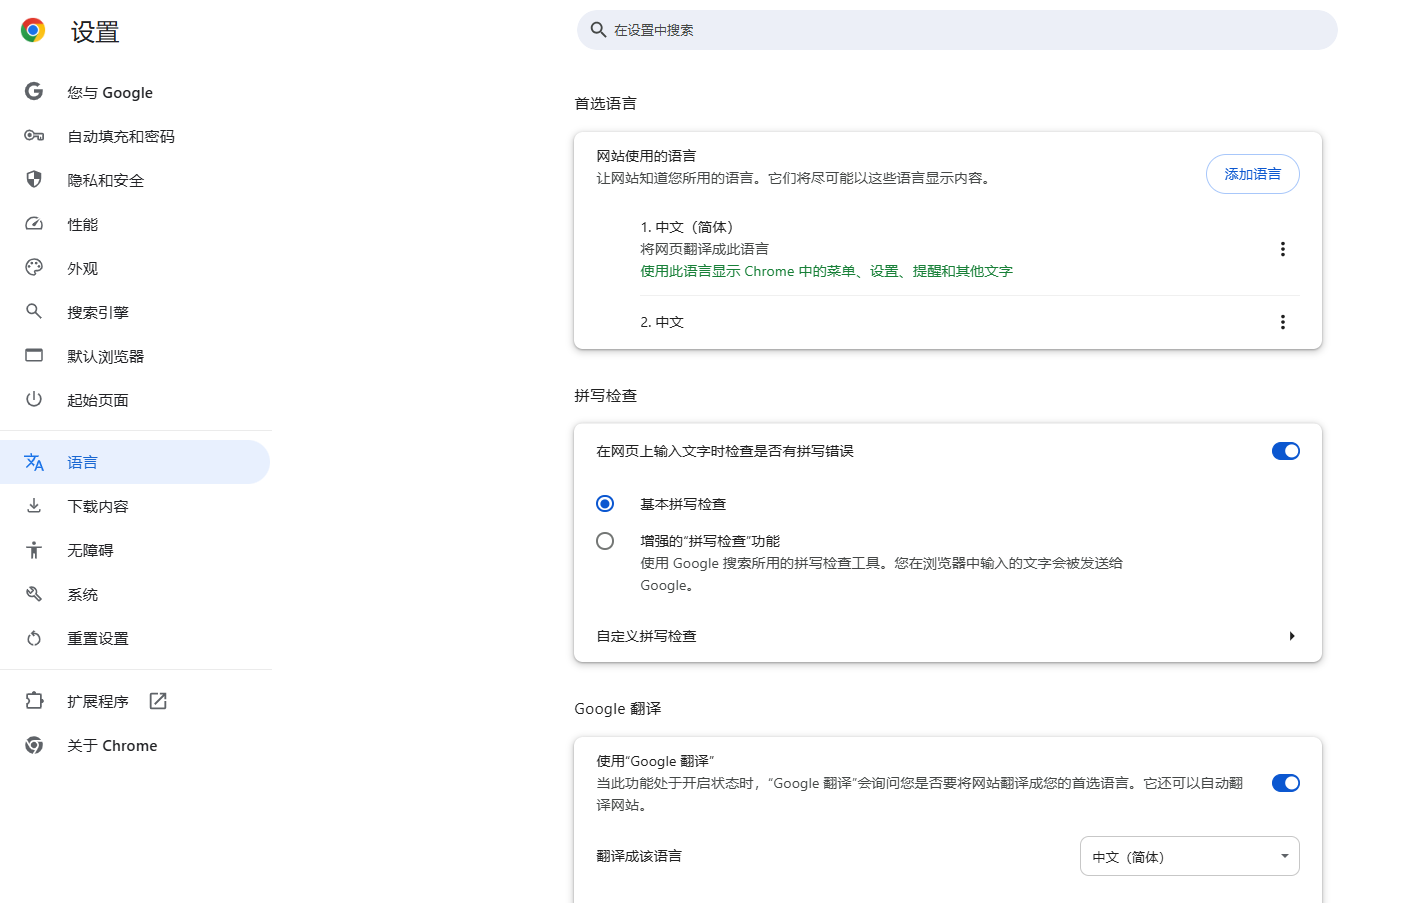Go to 自动填充和密码 settings
Image resolution: width=1401 pixels, height=903 pixels.
[135, 136]
